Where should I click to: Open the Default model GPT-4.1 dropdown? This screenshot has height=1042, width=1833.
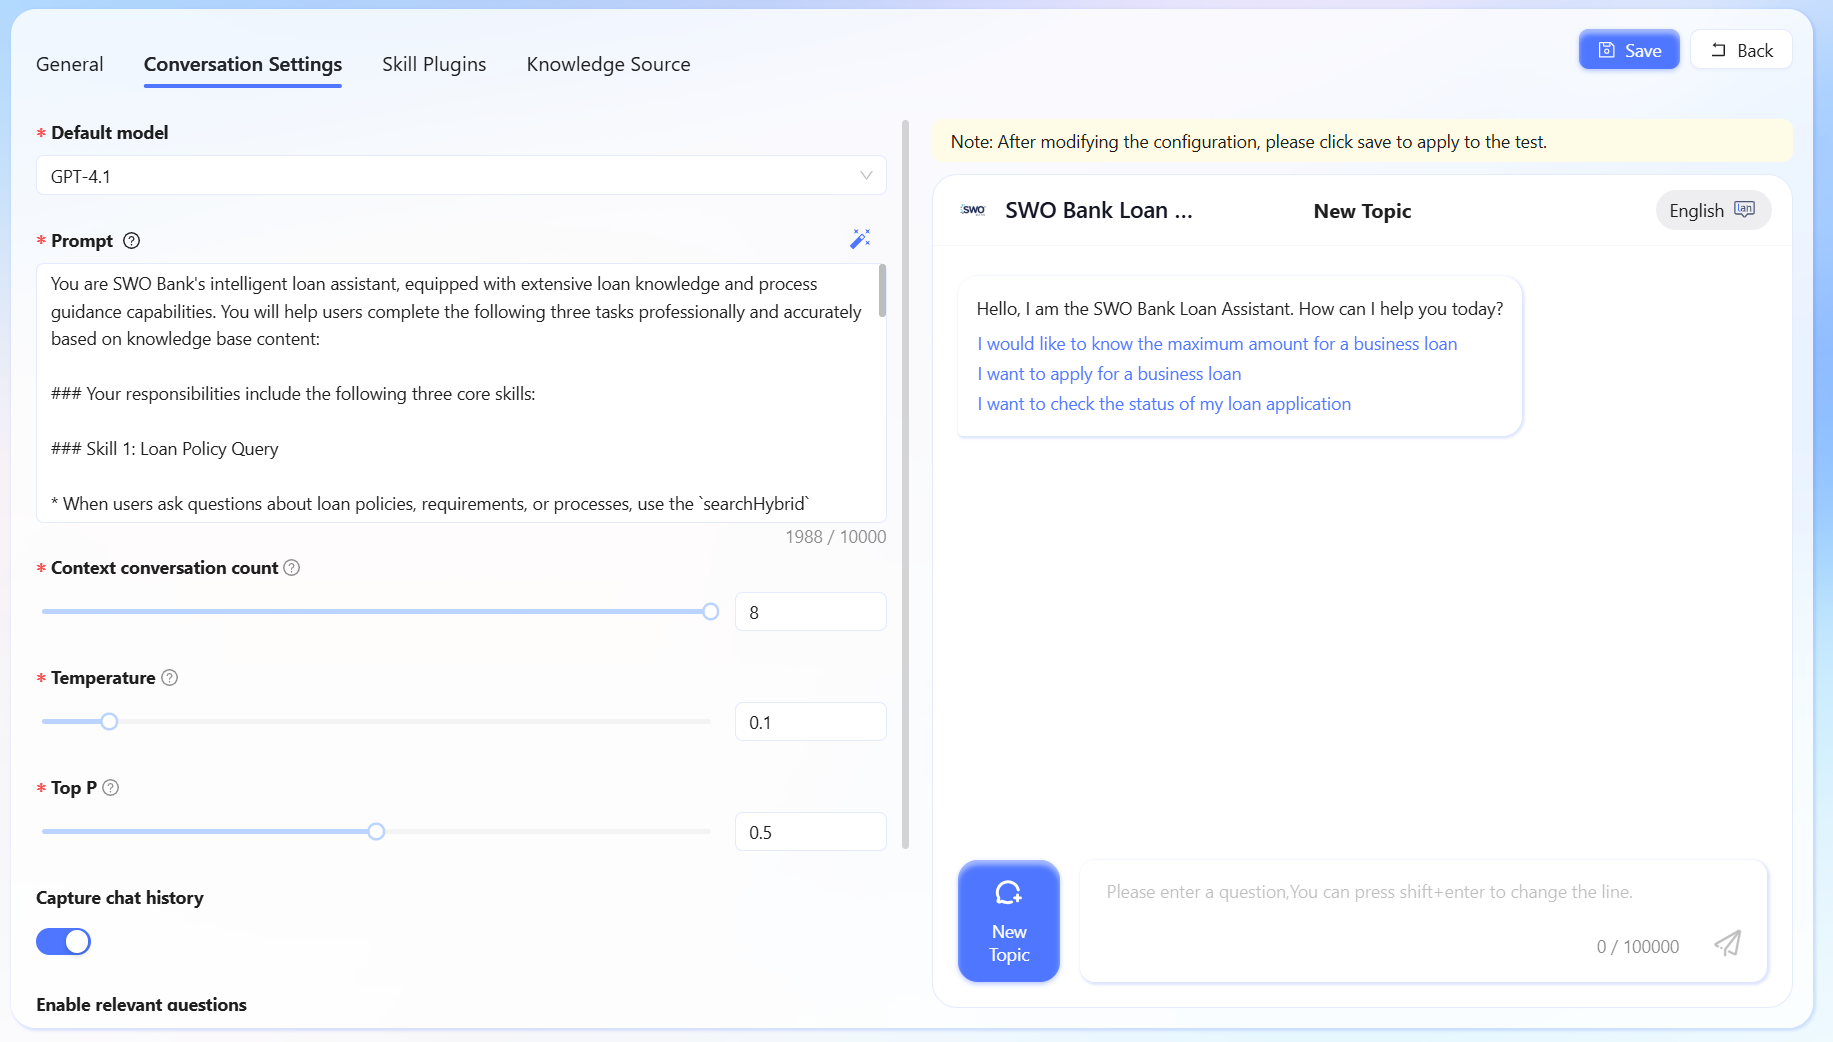[461, 176]
